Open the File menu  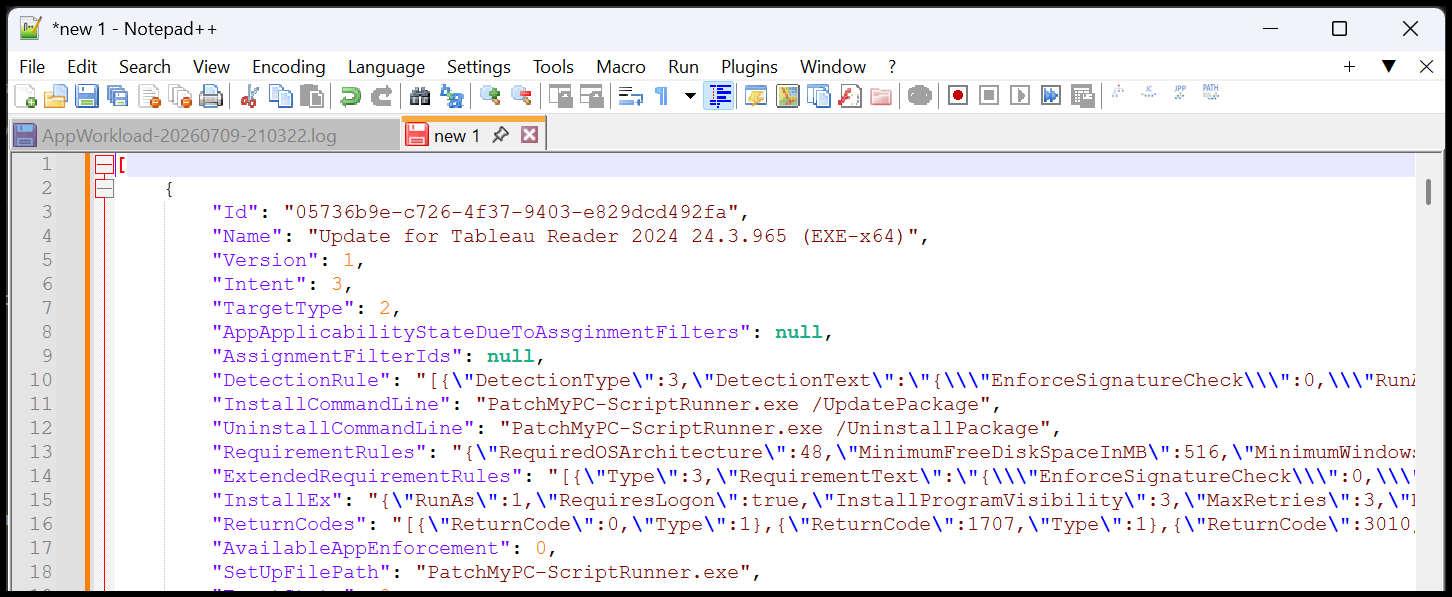[x=32, y=67]
